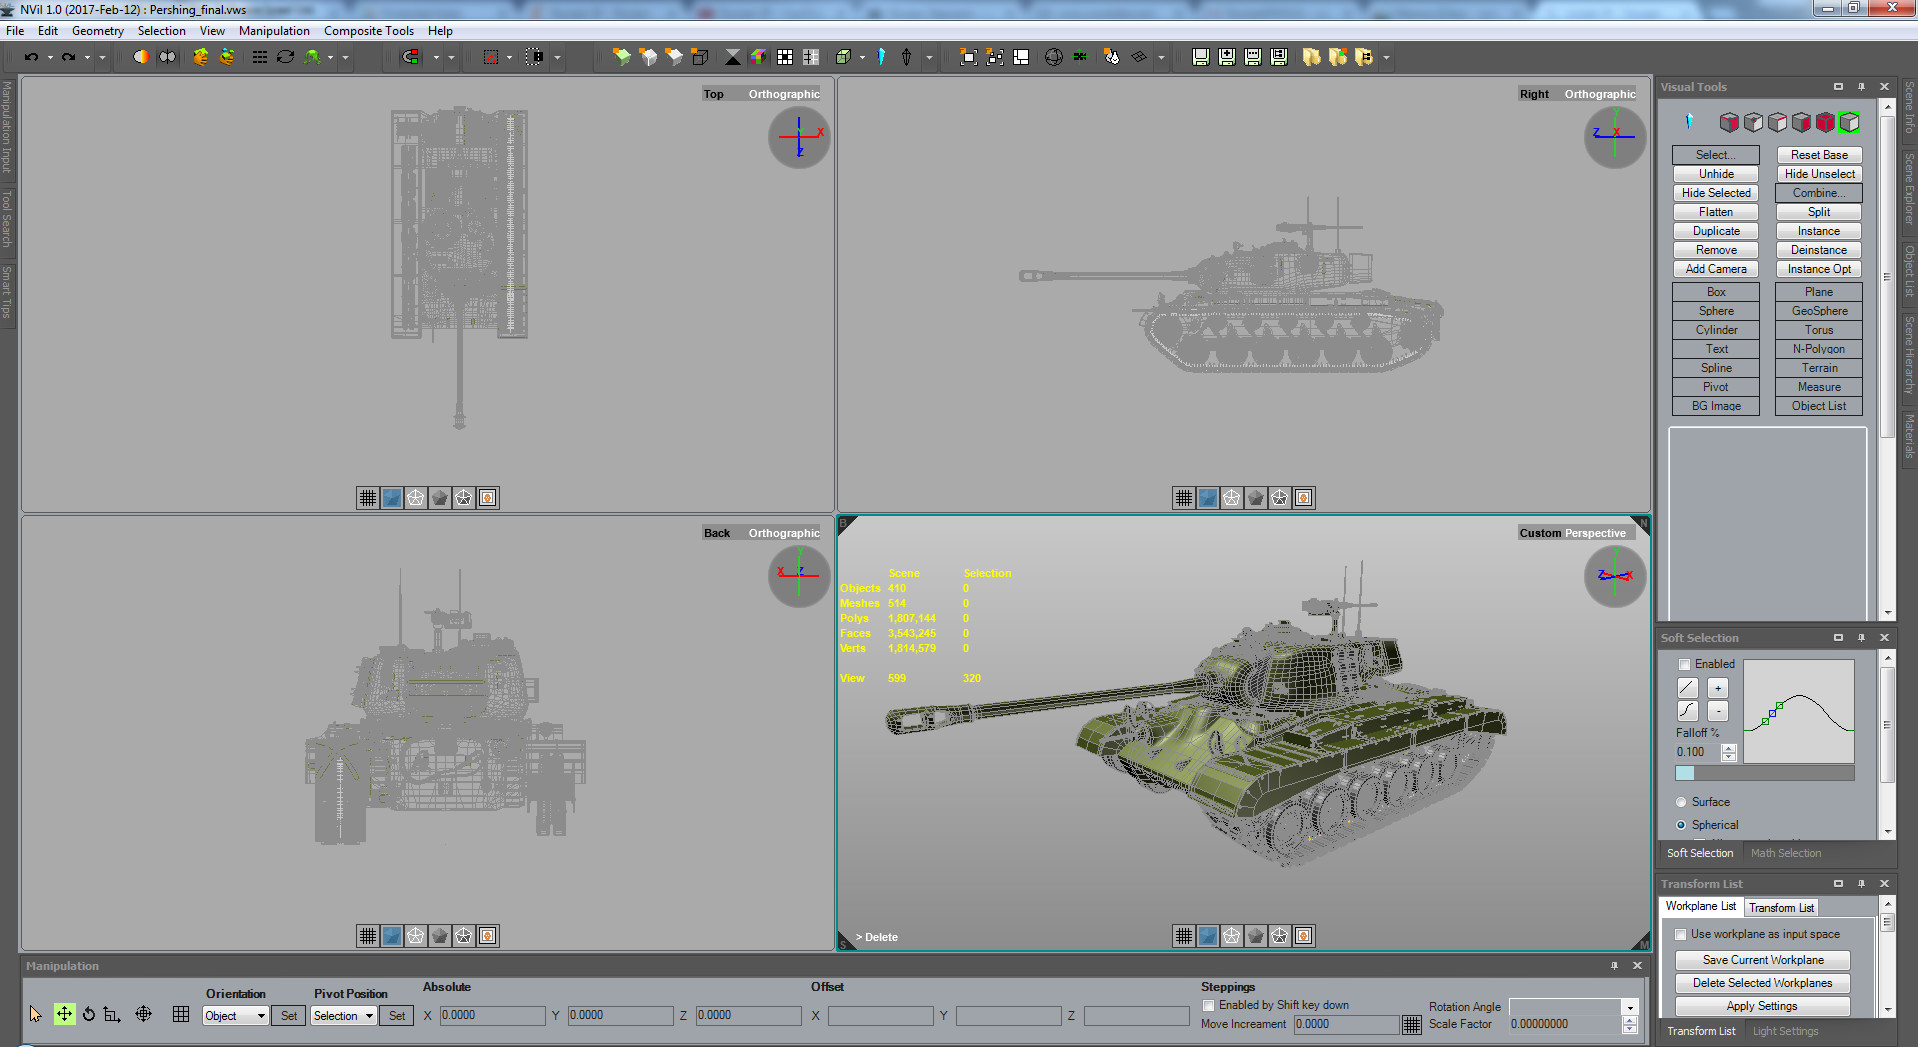This screenshot has height=1047, width=1918.
Task: Select the Move tool in Manipulation bar
Action: tap(64, 1013)
